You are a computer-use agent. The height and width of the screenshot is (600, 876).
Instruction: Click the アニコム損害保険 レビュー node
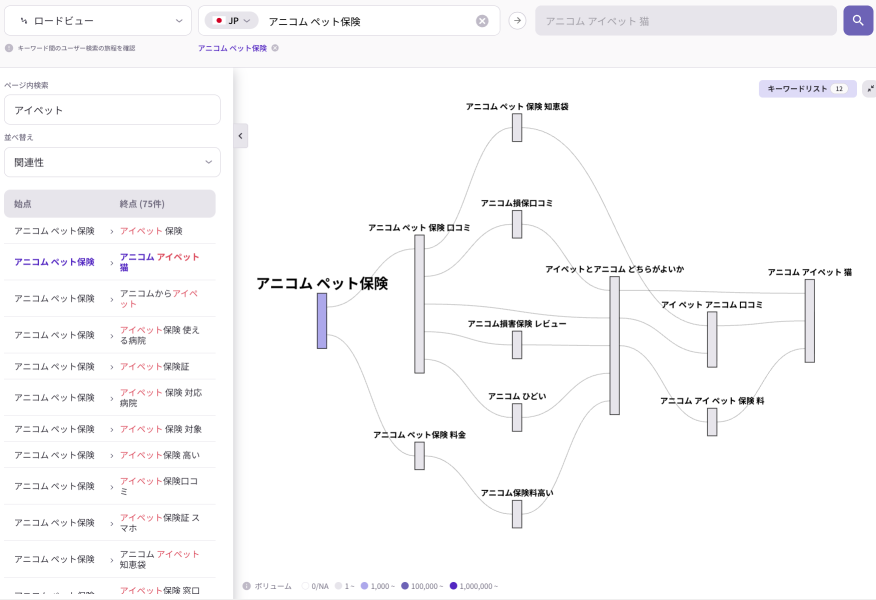pos(517,345)
